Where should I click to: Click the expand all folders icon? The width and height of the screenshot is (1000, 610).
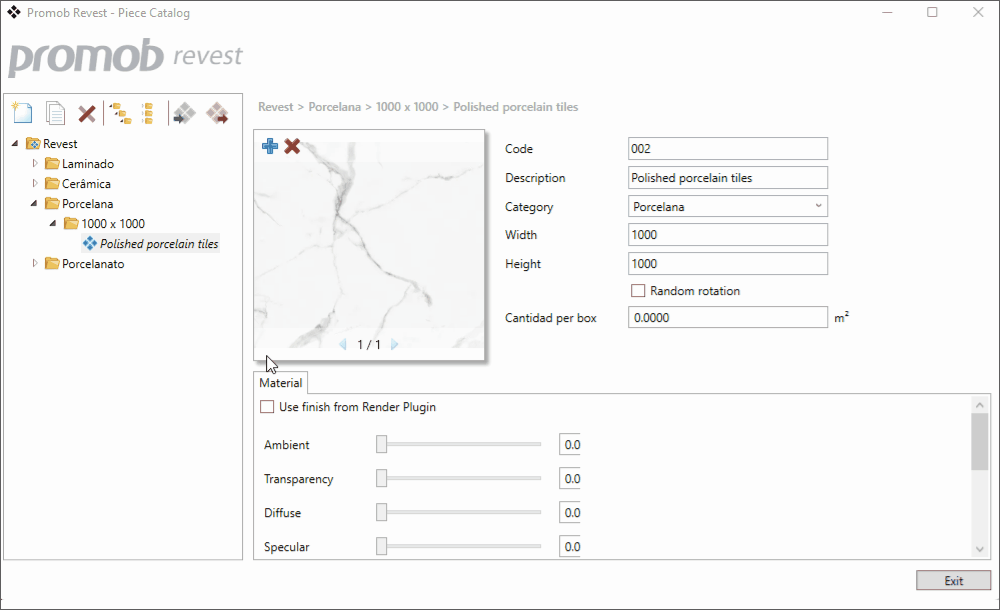coord(120,113)
